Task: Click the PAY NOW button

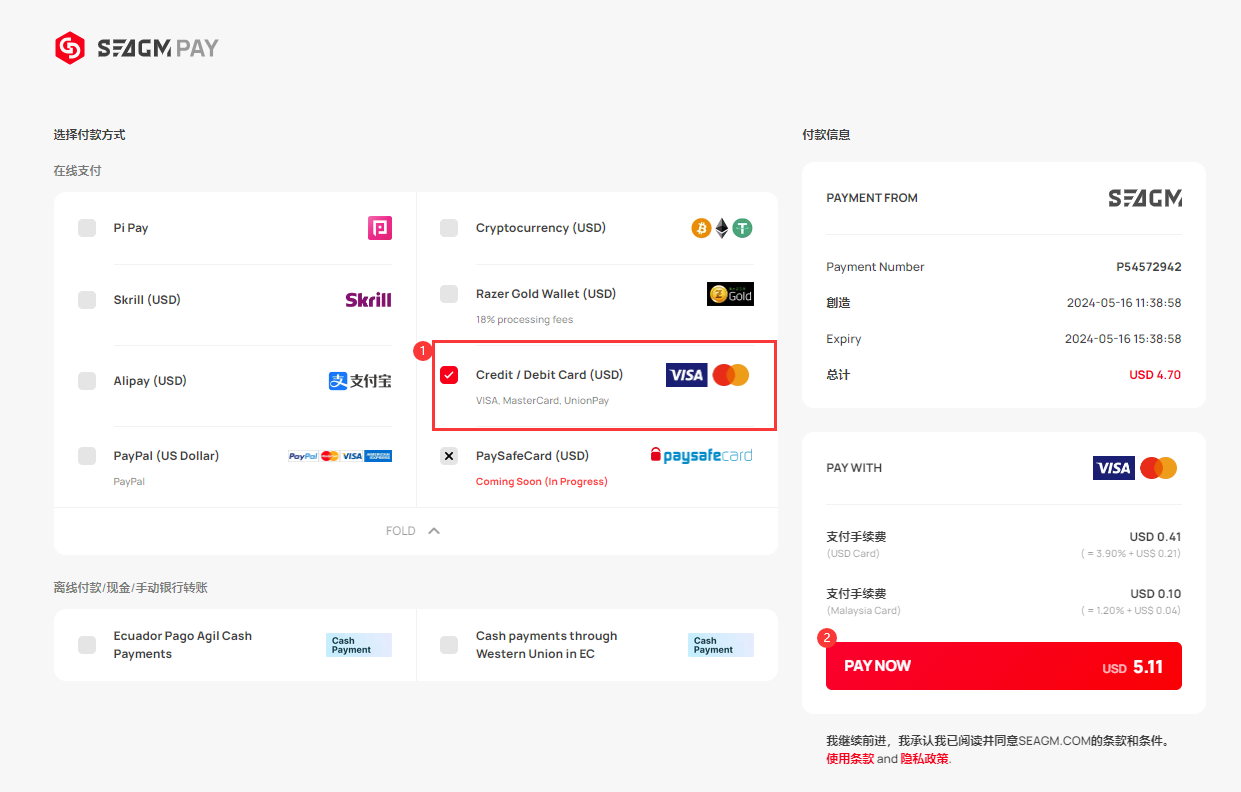Action: (x=1004, y=666)
